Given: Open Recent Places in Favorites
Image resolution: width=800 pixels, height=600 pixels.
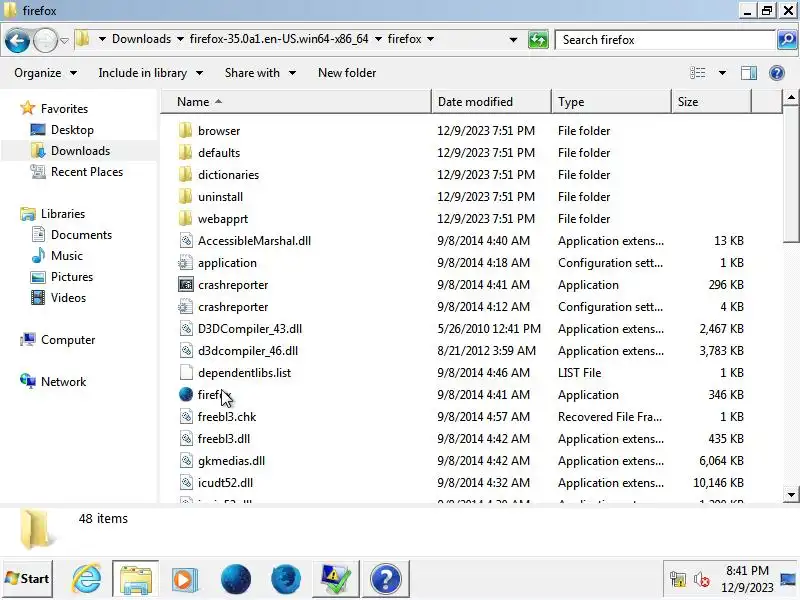Looking at the screenshot, I should click(x=87, y=171).
